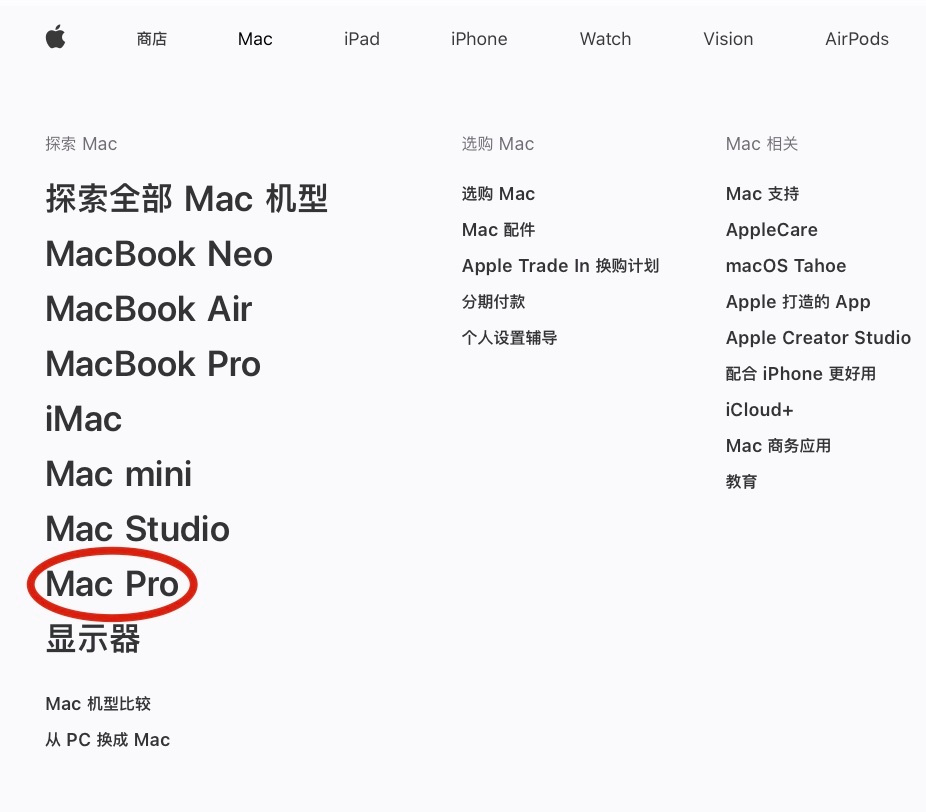Open the 商店 menu item
This screenshot has height=812, width=926.
(152, 39)
